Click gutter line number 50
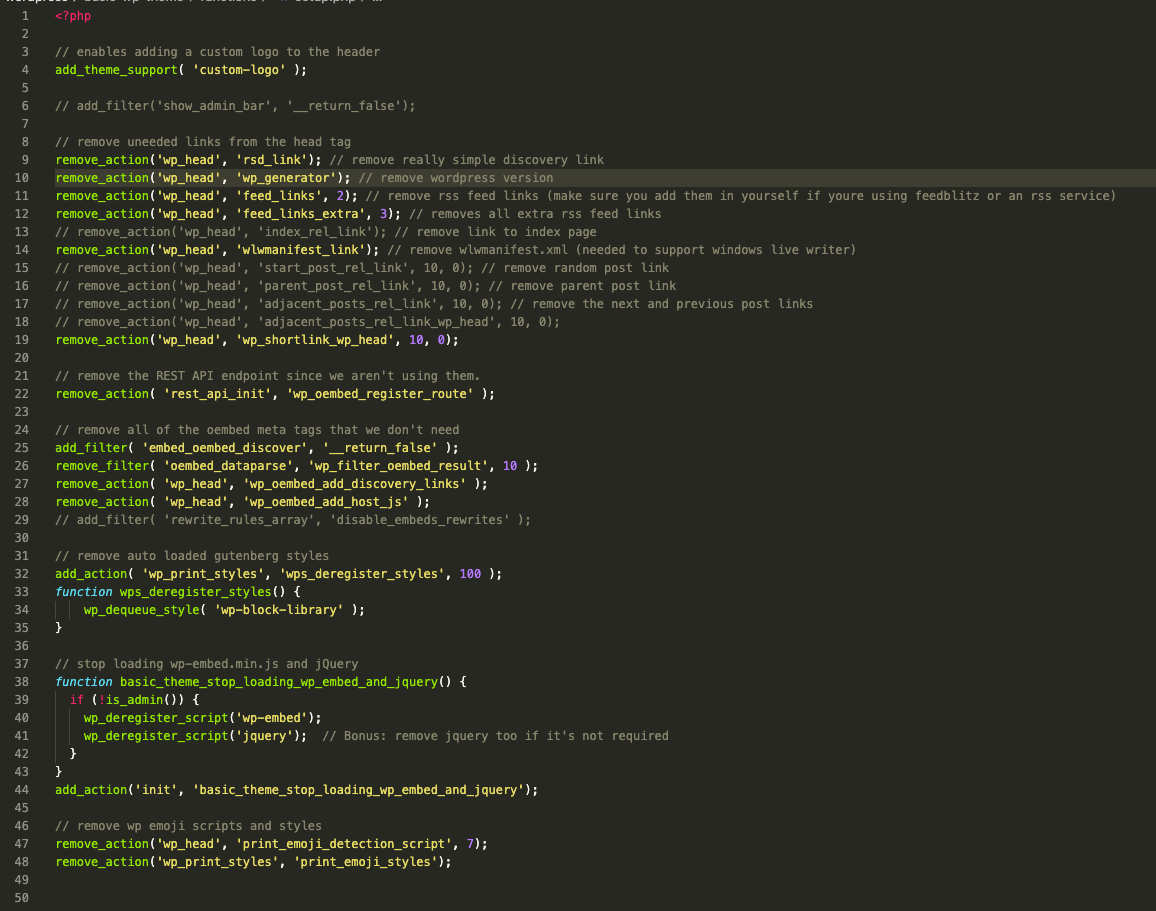 click(22, 898)
